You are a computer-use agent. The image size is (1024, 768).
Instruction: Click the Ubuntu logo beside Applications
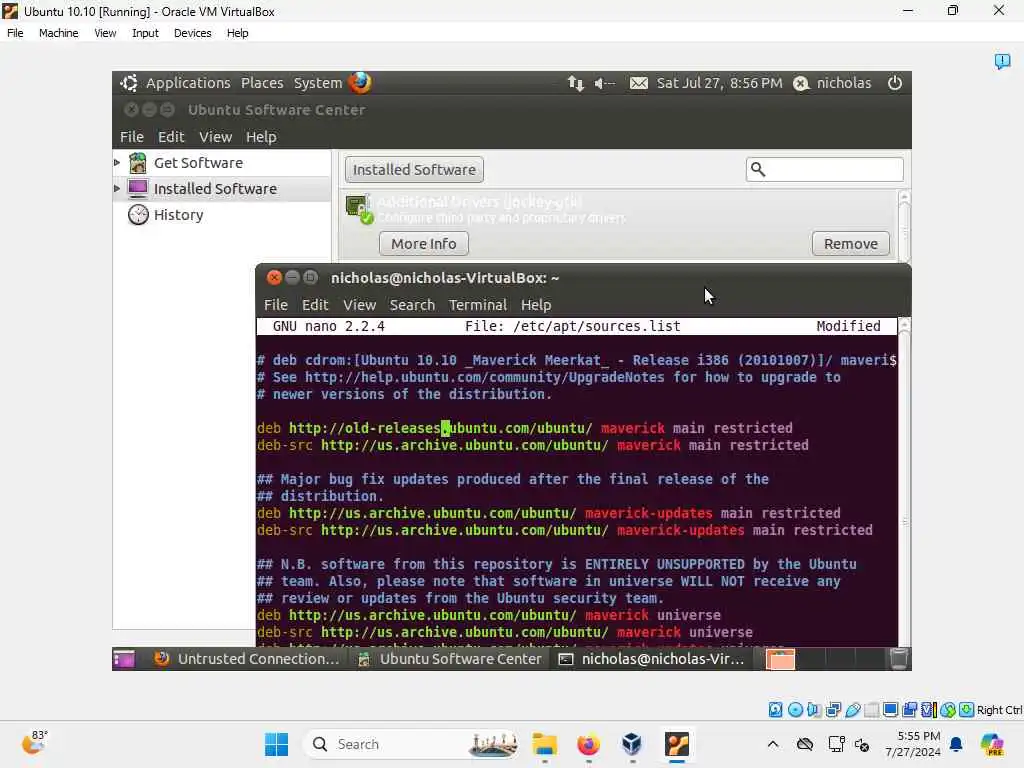(x=129, y=83)
